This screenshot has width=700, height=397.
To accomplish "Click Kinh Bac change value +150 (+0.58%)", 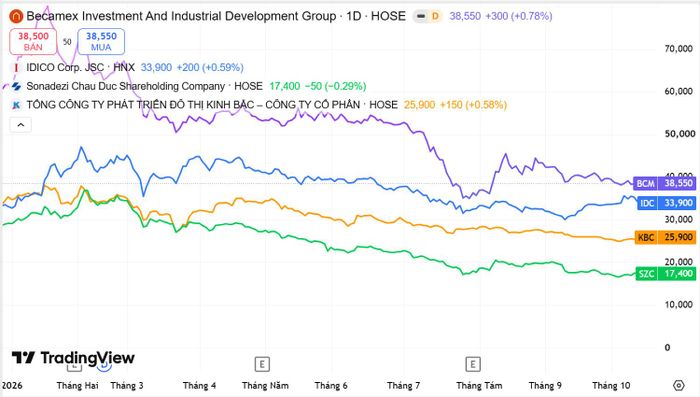I will coord(473,105).
